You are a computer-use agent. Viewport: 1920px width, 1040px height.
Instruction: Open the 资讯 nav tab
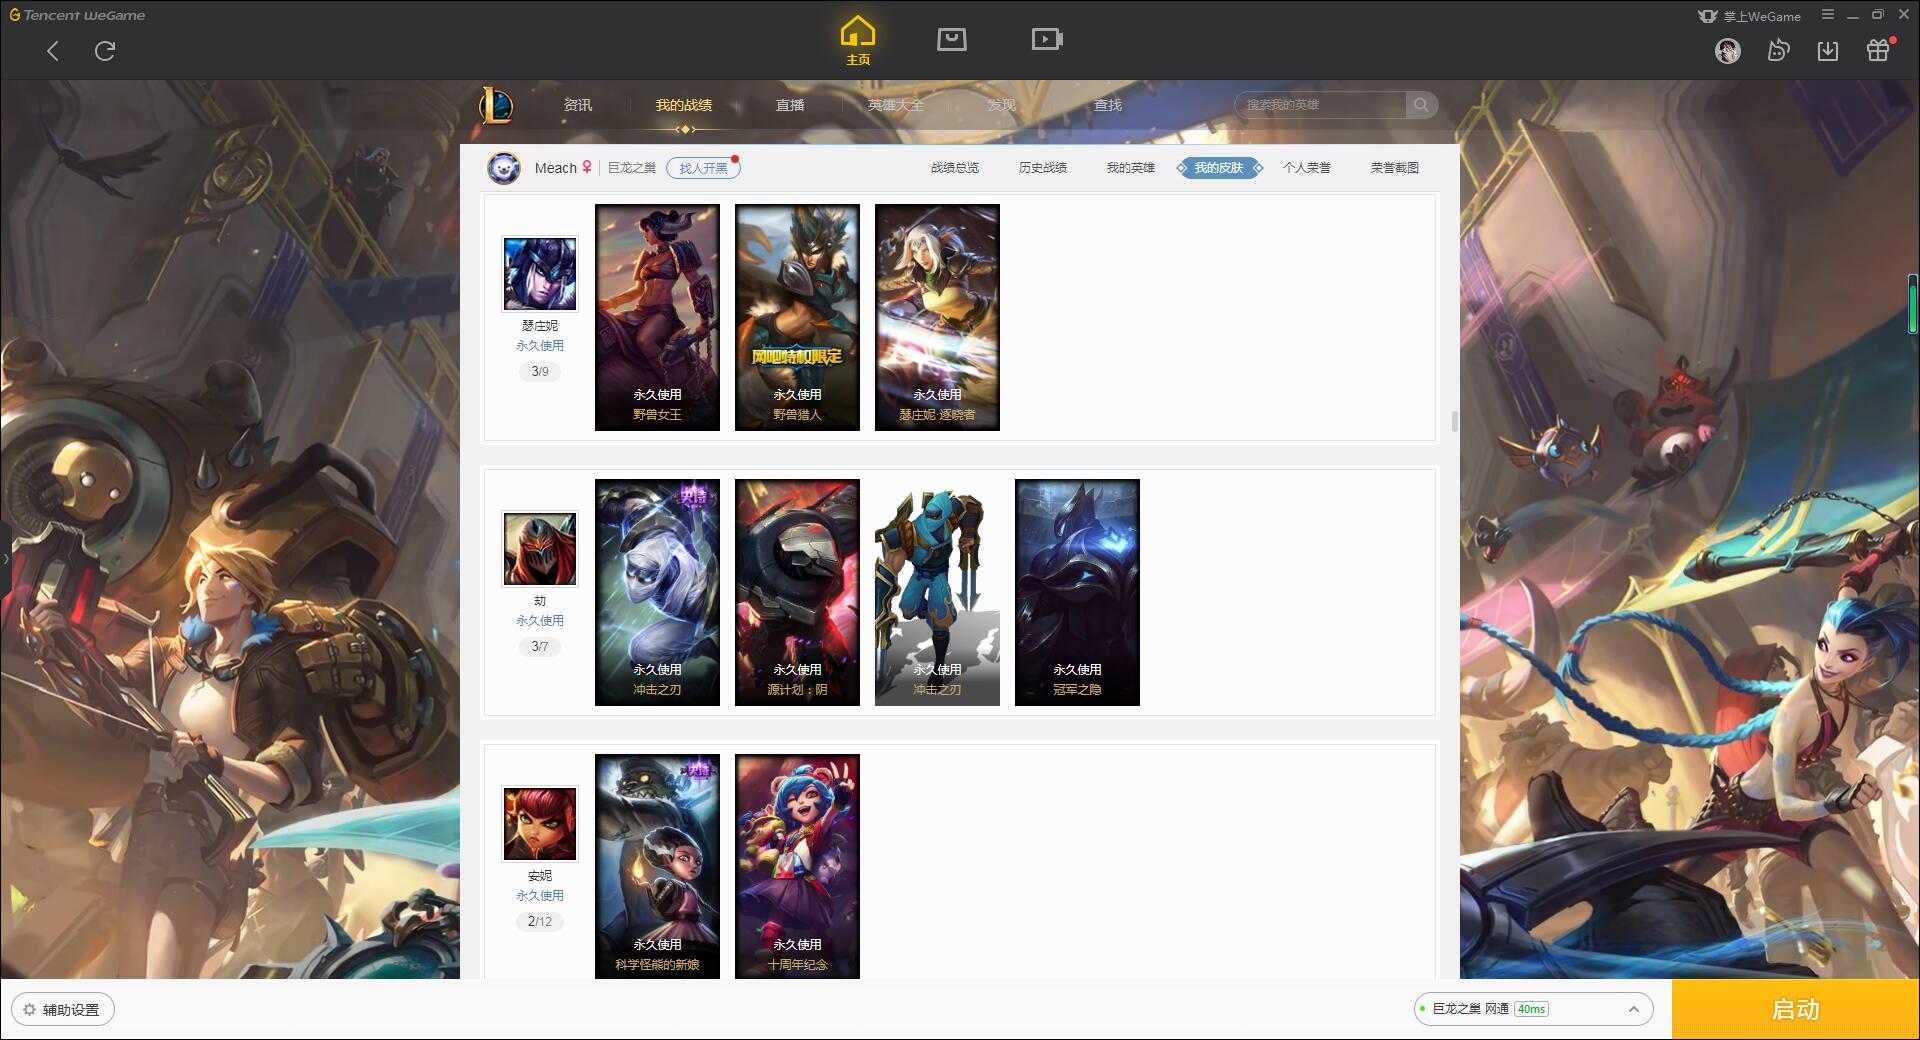[x=578, y=105]
